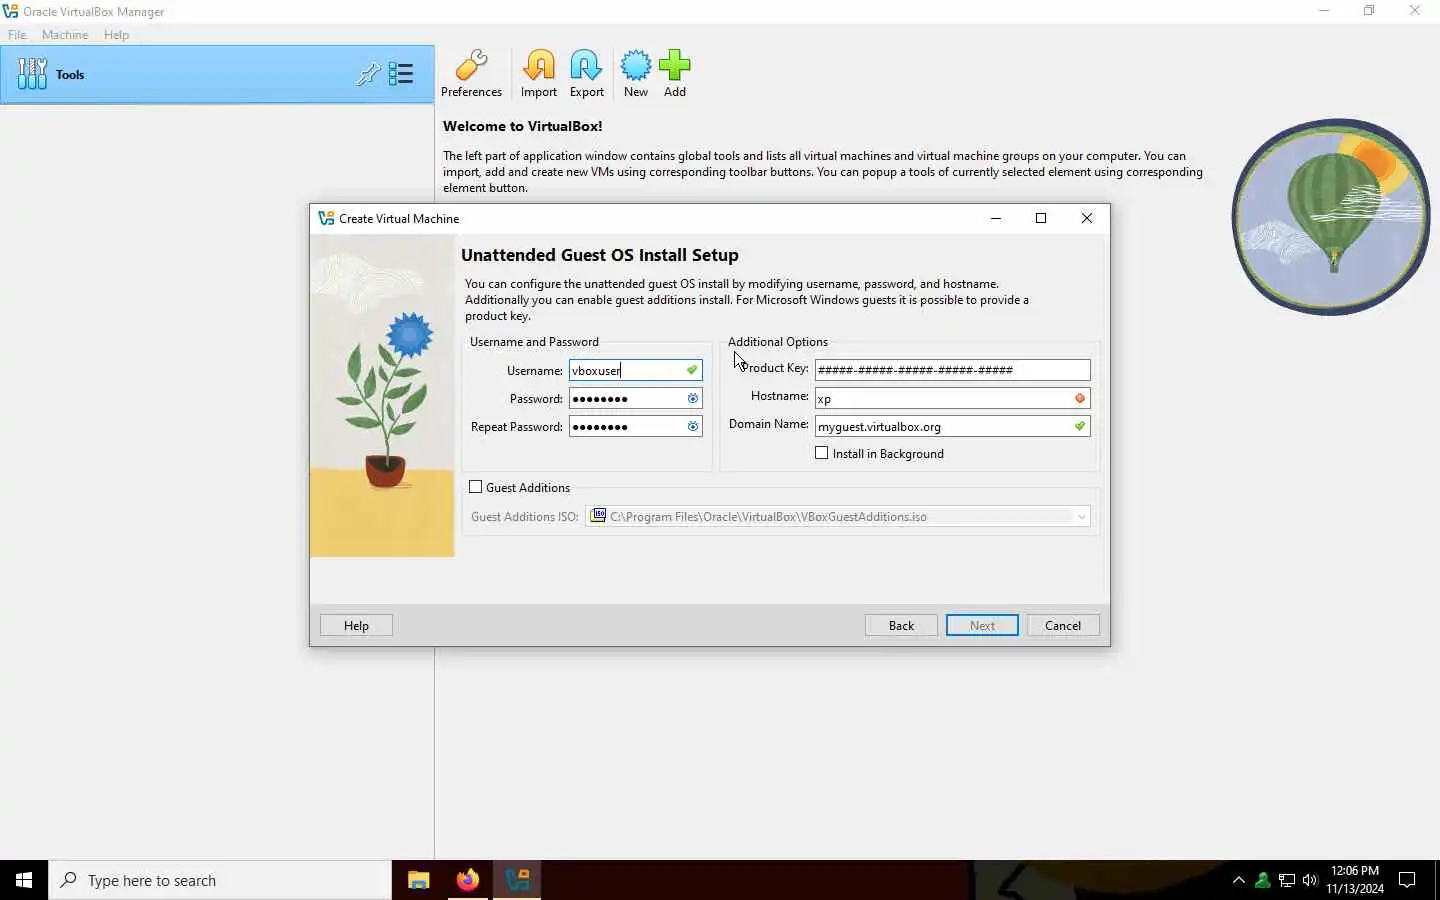Open Preferences from the toolbar

pyautogui.click(x=471, y=74)
